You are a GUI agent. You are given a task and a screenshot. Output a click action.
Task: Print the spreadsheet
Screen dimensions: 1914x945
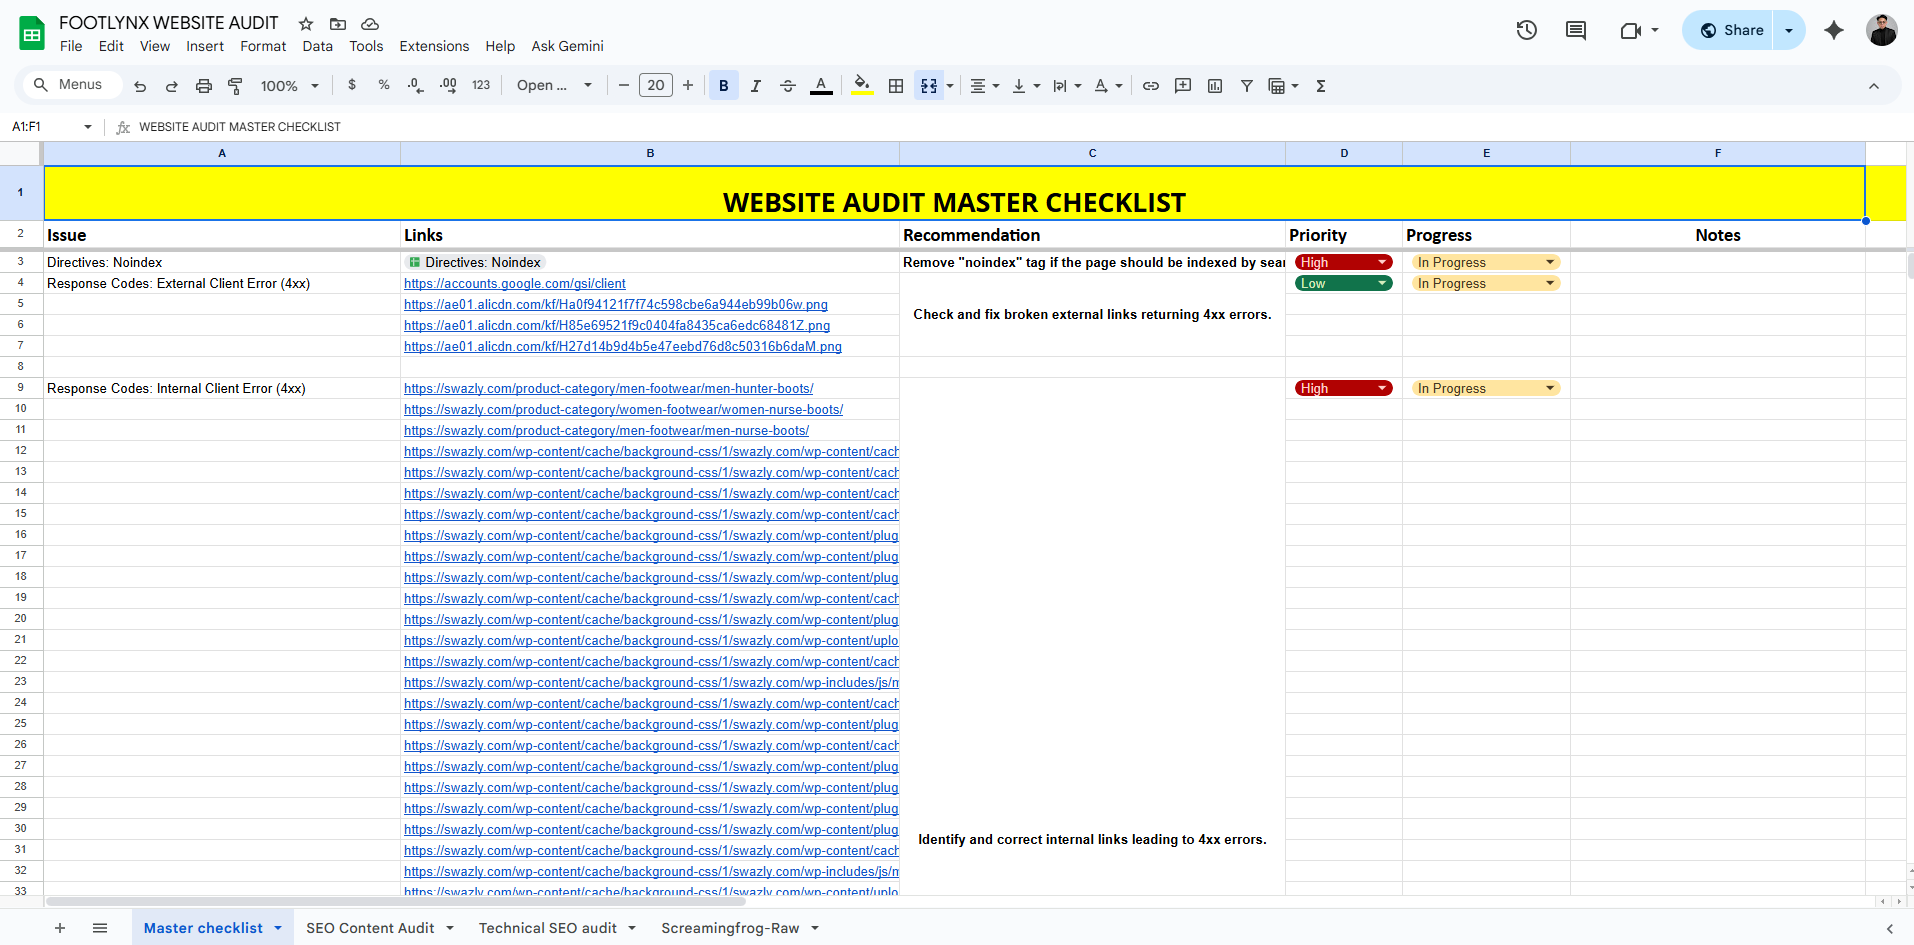[x=204, y=86]
